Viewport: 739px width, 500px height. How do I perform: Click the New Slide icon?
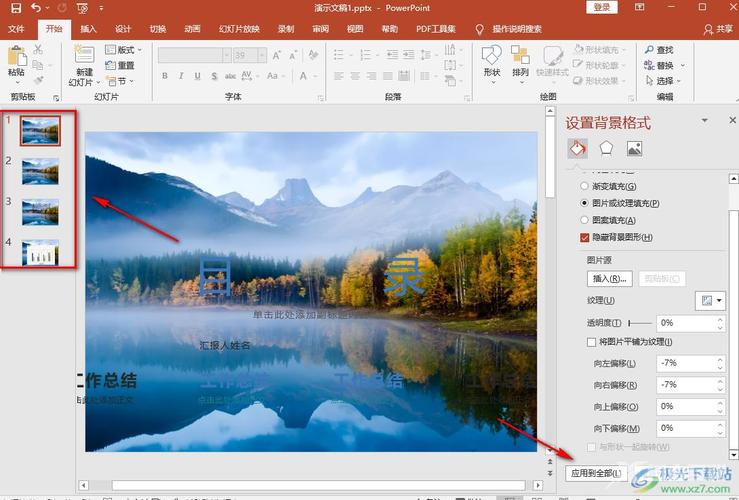pos(84,57)
